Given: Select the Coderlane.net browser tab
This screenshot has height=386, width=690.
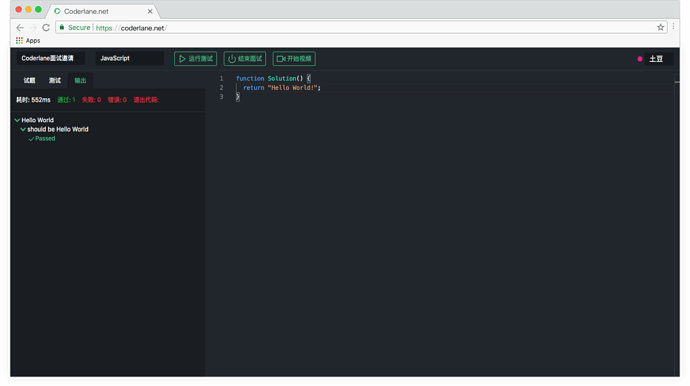Looking at the screenshot, I should 103,11.
